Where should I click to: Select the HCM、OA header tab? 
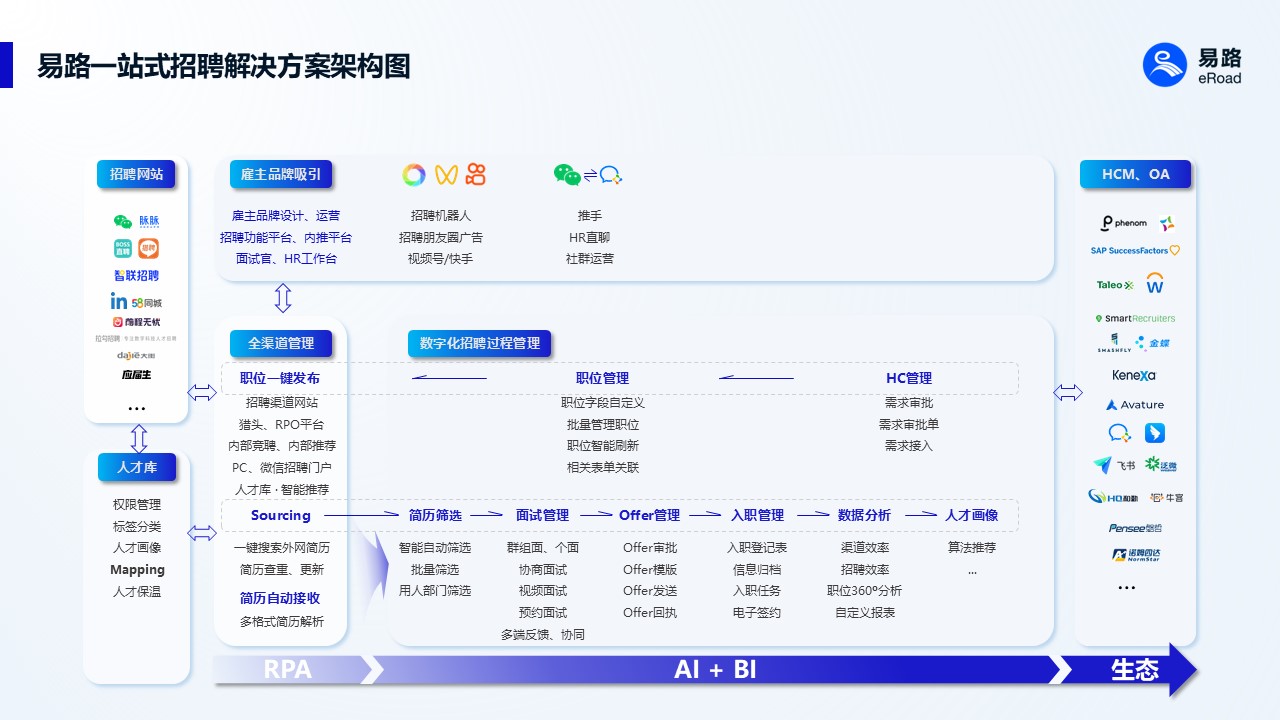coord(1135,174)
